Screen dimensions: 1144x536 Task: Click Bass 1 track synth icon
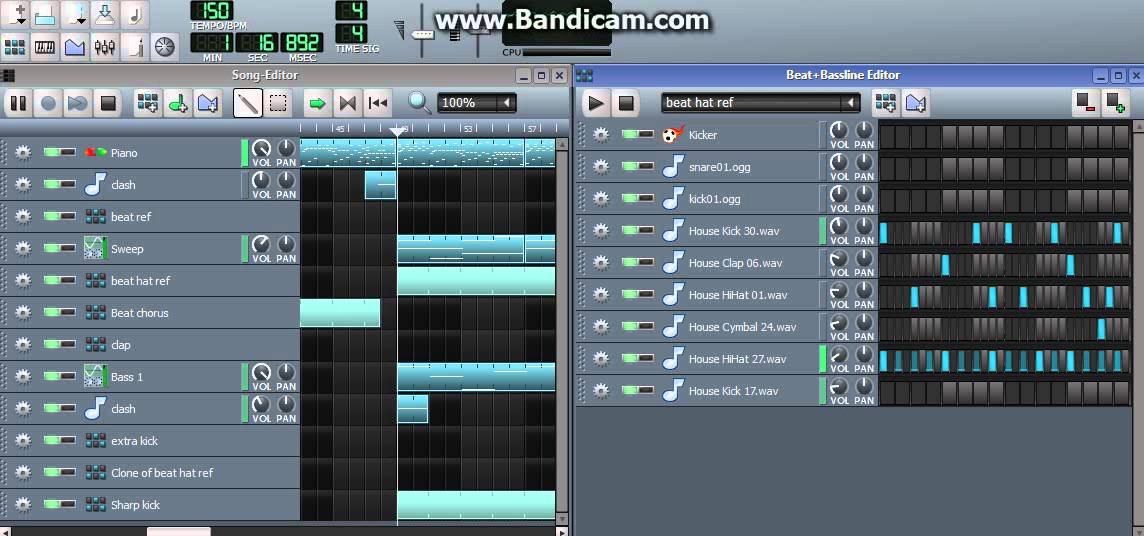95,376
